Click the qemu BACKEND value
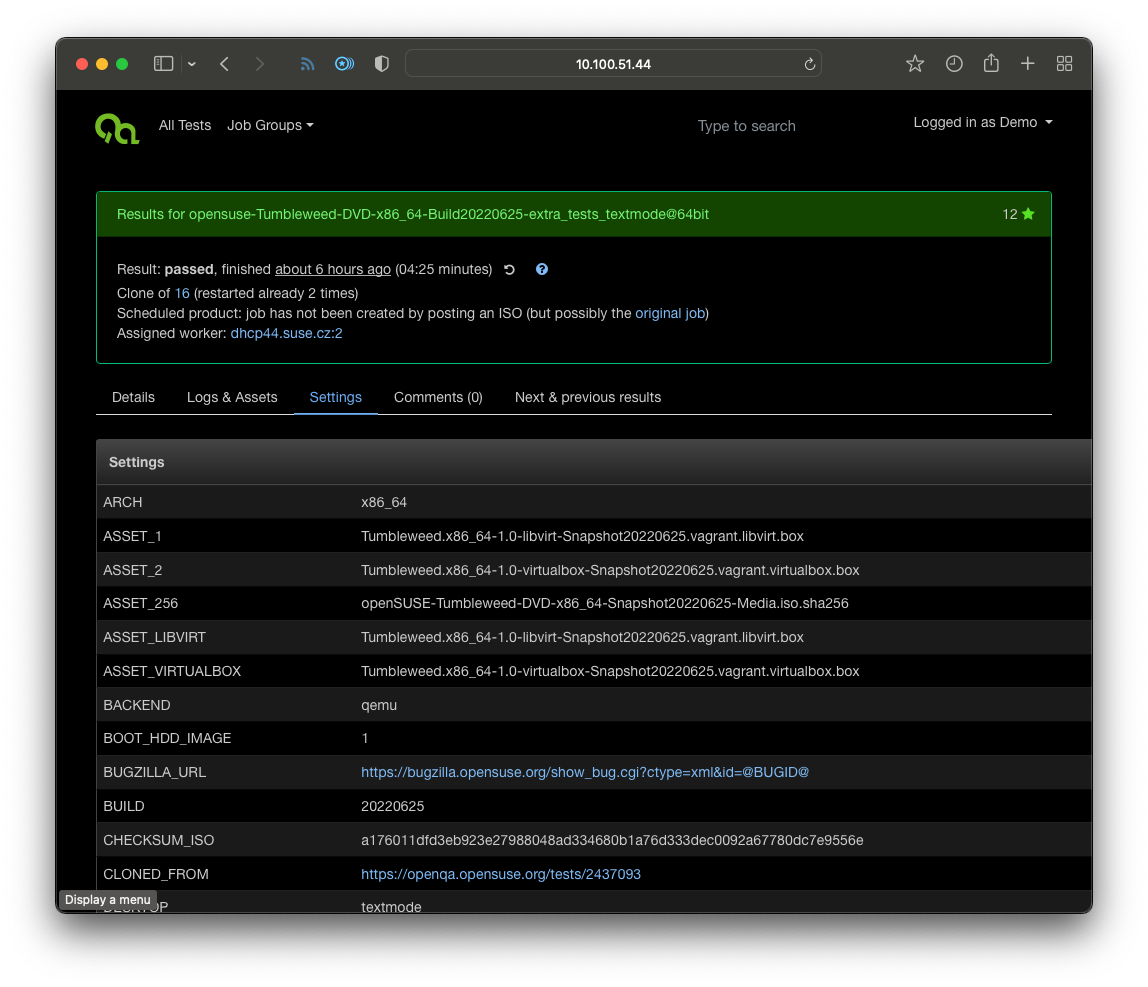The width and height of the screenshot is (1148, 987). click(x=379, y=705)
